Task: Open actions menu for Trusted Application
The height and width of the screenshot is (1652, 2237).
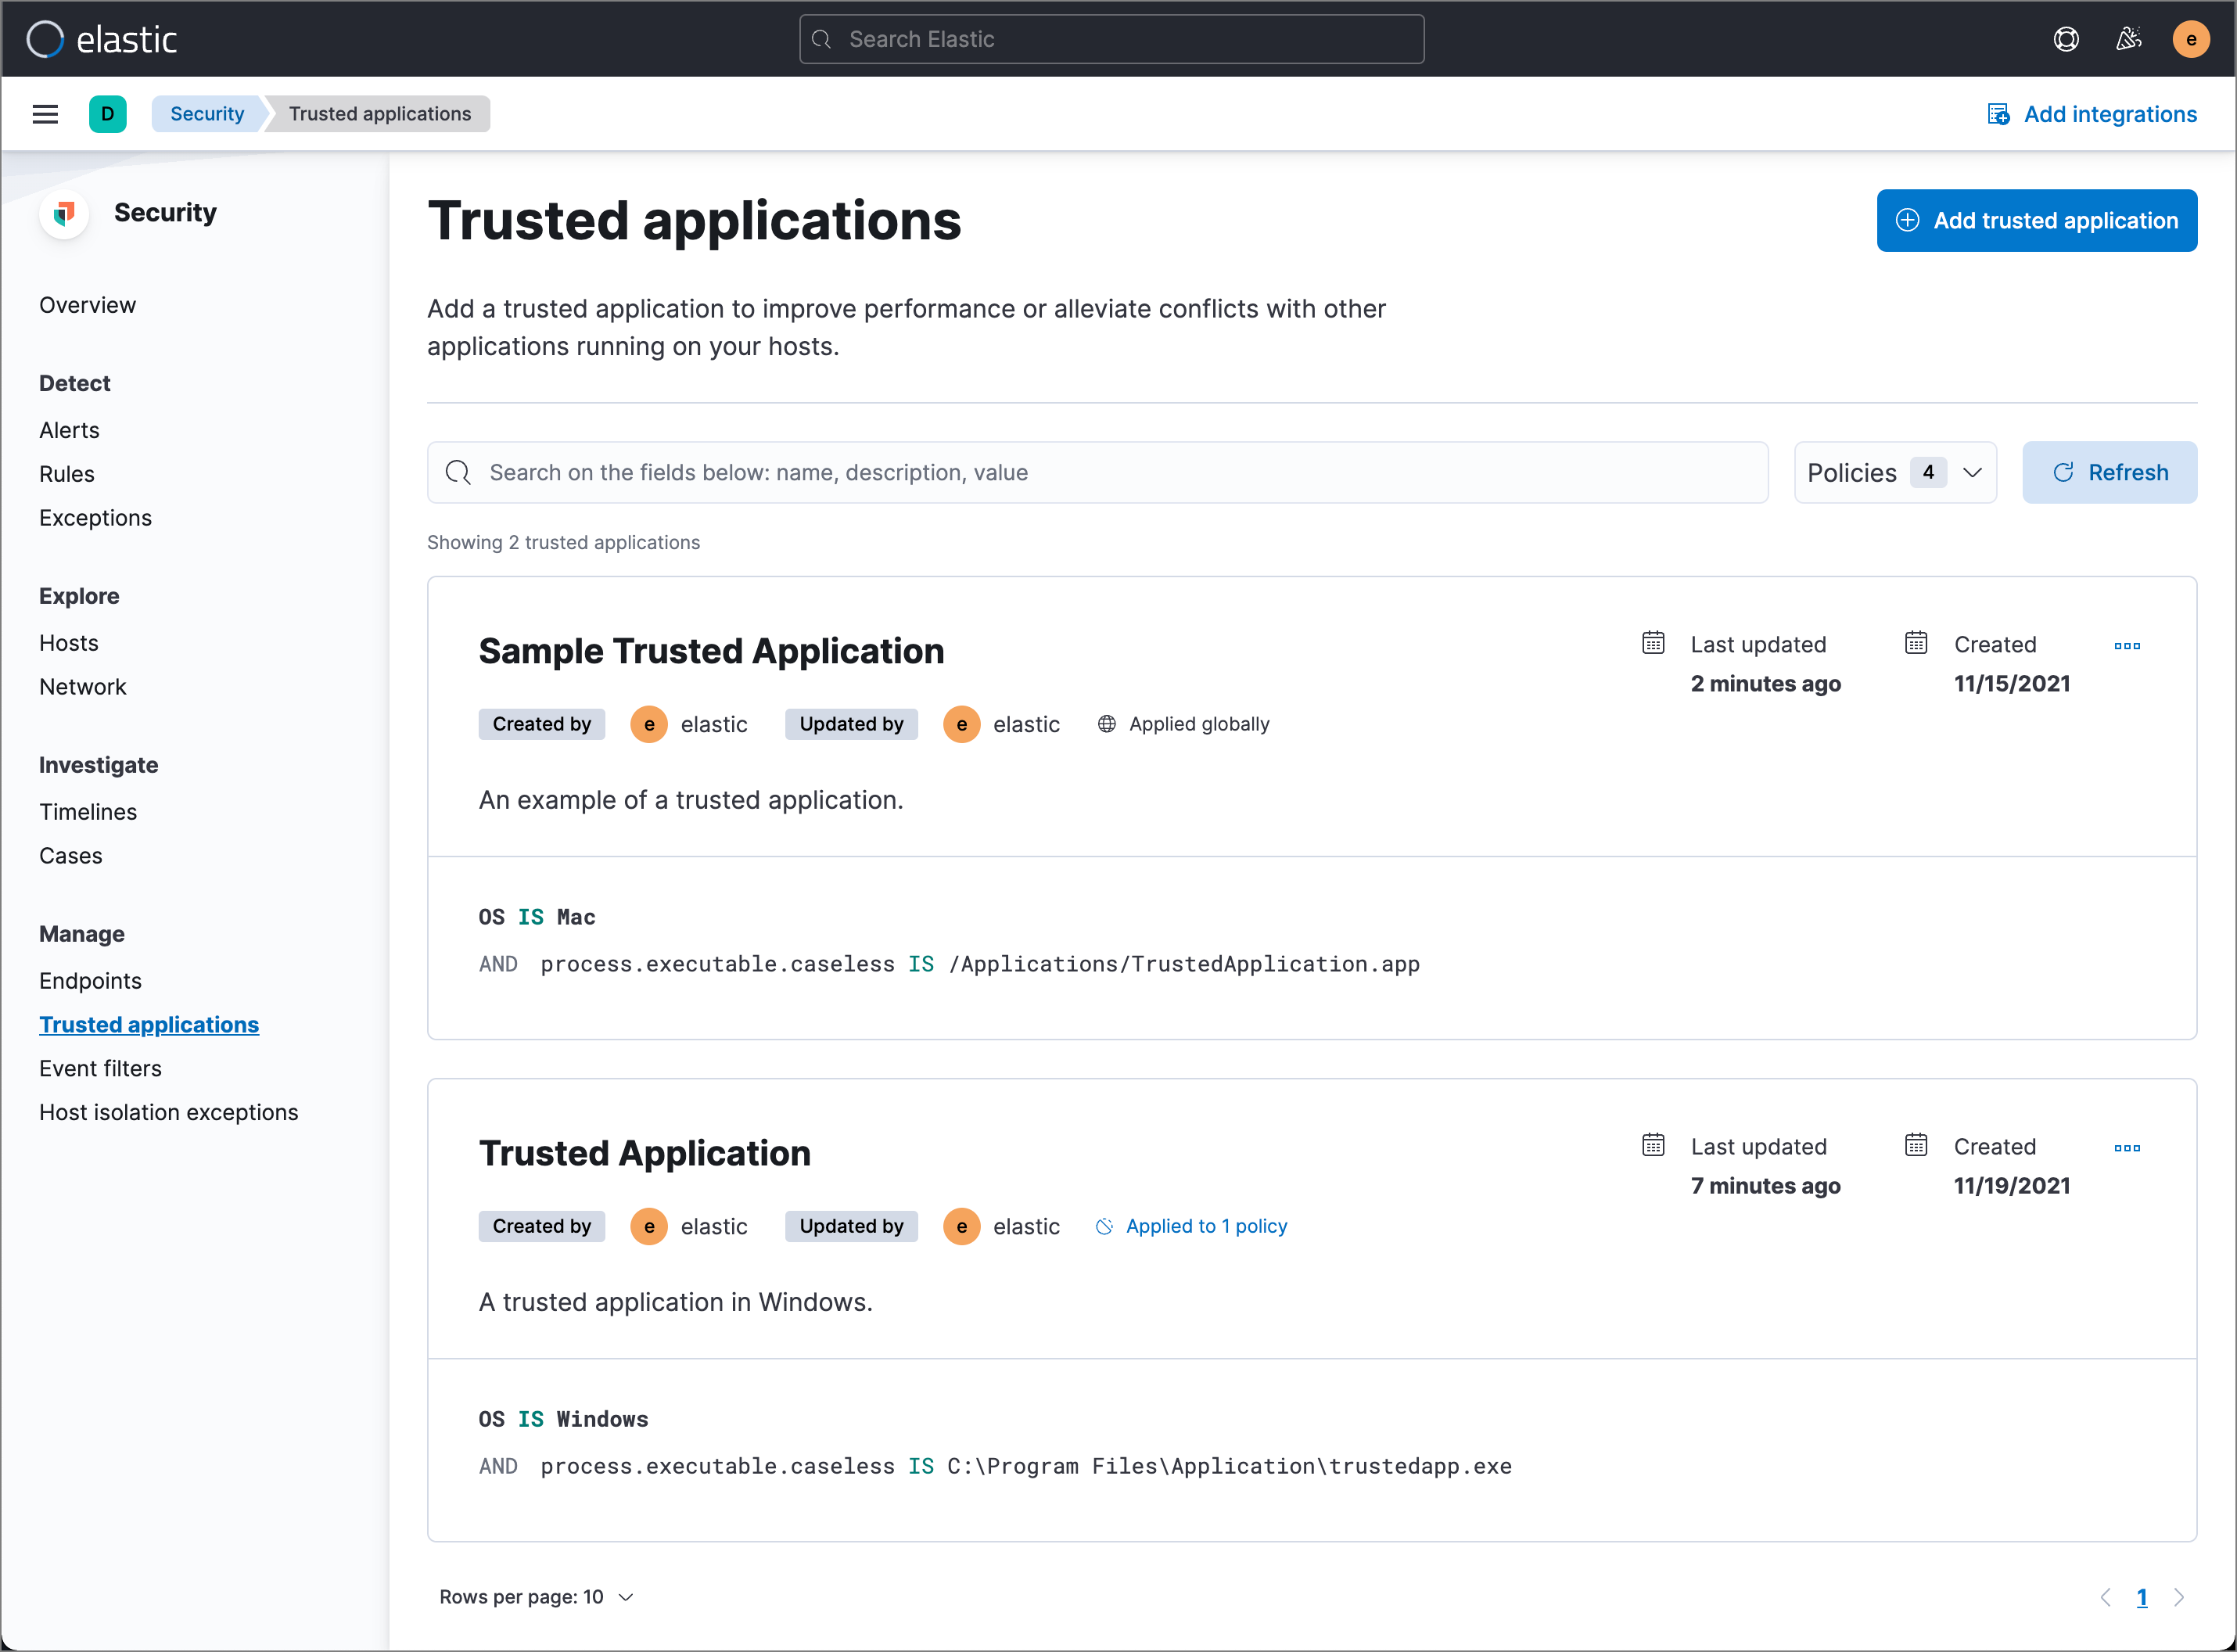Action: point(2128,1148)
